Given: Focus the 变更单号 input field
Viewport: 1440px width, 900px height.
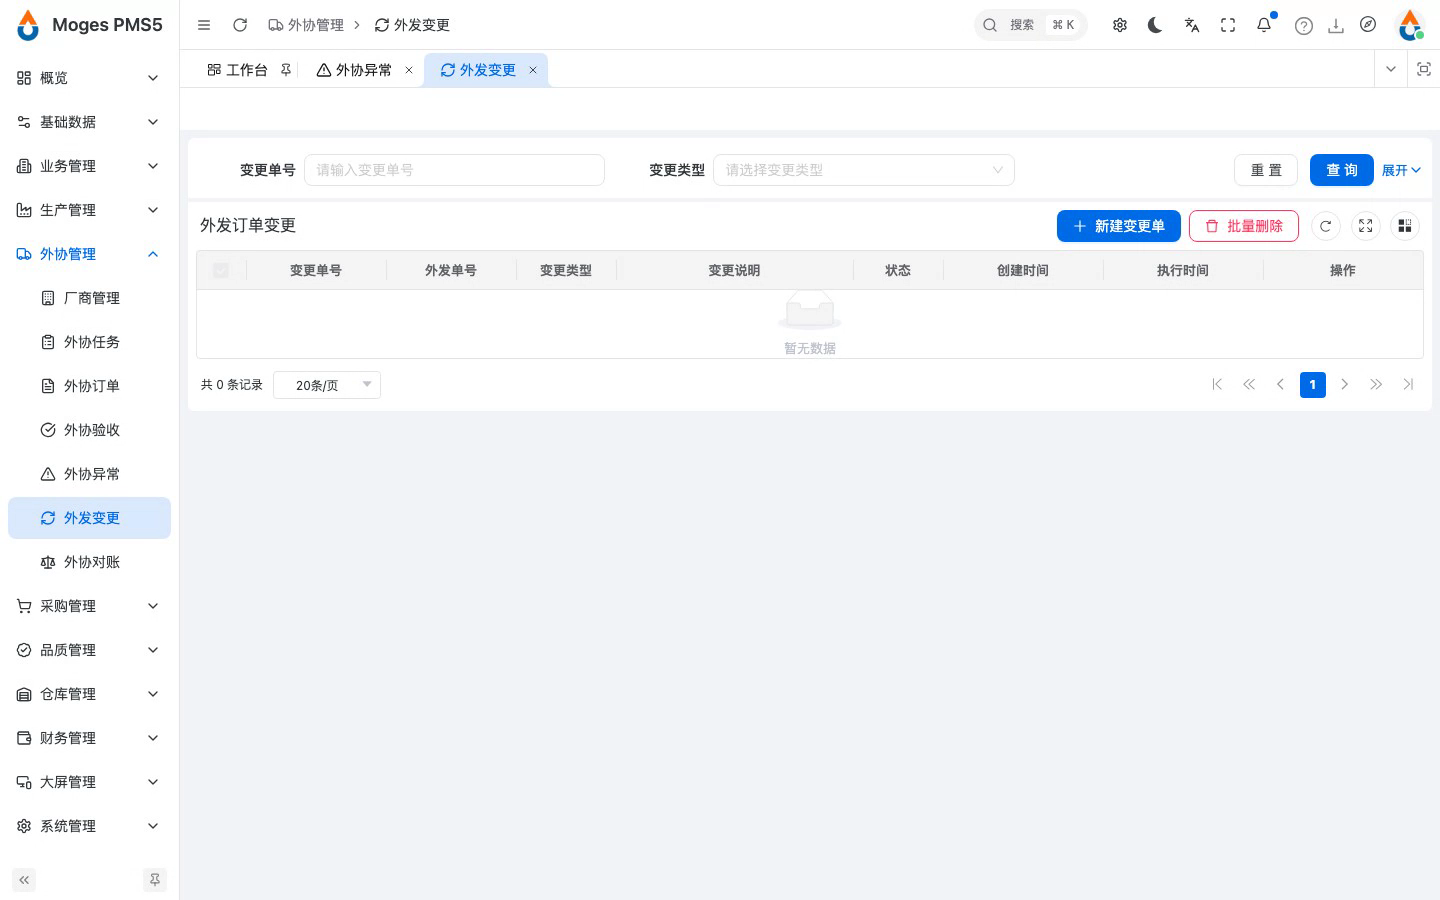Looking at the screenshot, I should [454, 170].
